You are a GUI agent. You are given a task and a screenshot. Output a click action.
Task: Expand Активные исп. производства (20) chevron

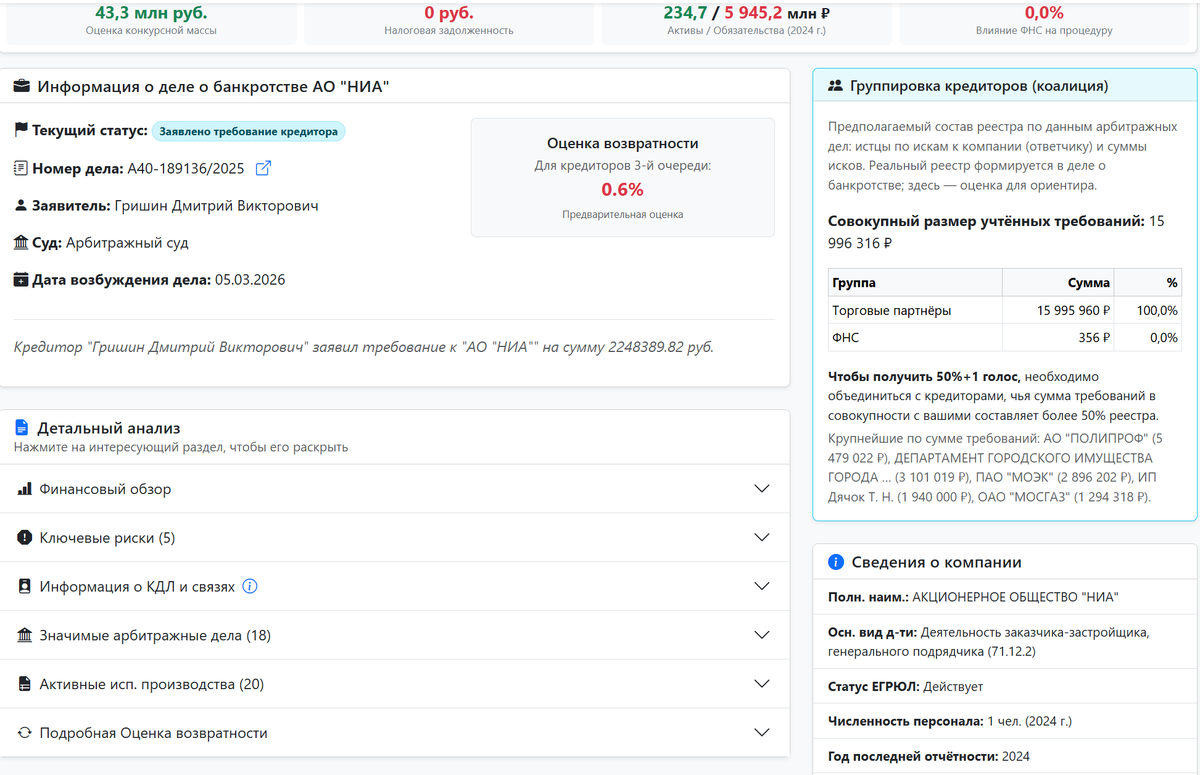pyautogui.click(x=762, y=684)
